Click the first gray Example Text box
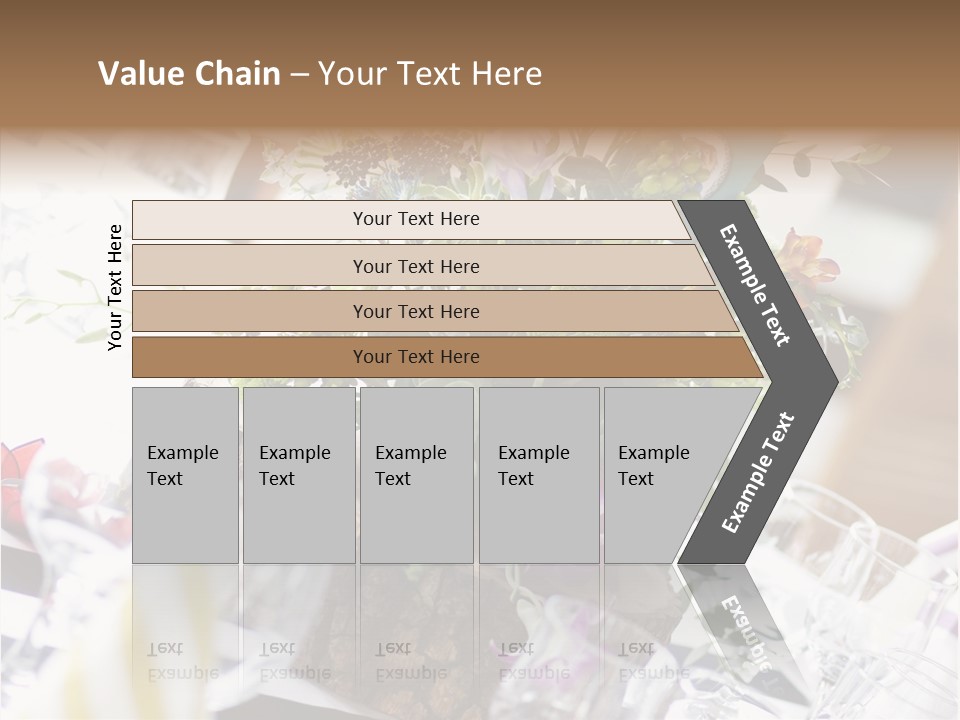The image size is (960, 720). pyautogui.click(x=185, y=475)
